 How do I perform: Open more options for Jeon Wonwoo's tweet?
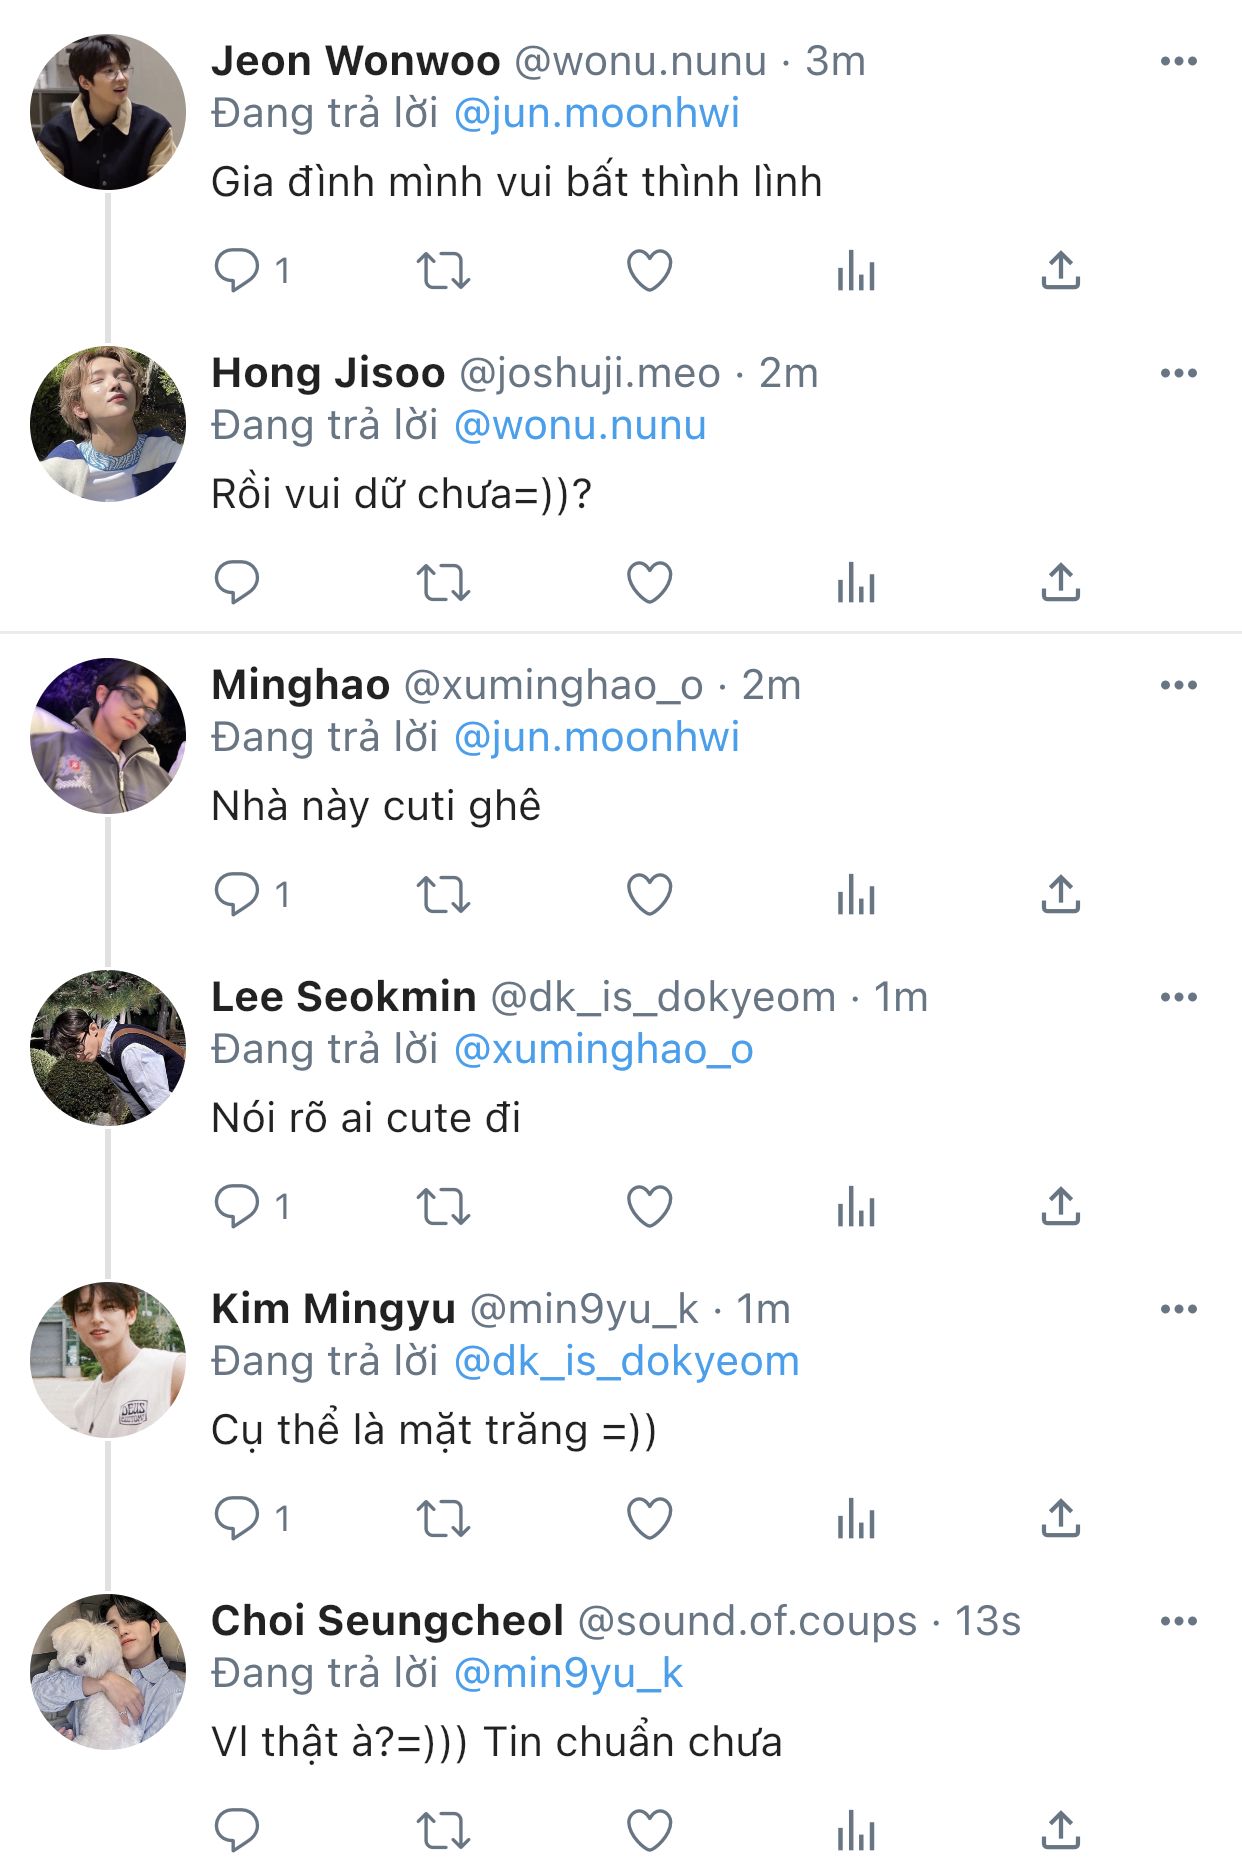[x=1179, y=61]
